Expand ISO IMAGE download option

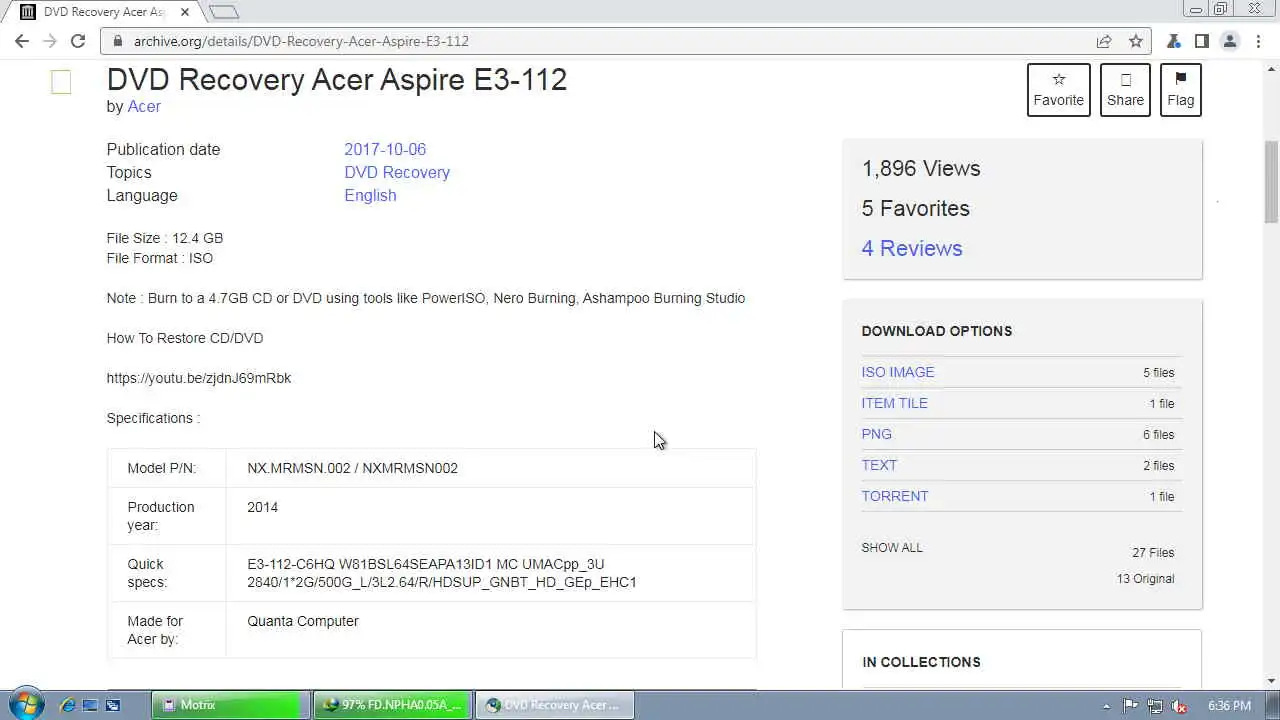point(898,372)
